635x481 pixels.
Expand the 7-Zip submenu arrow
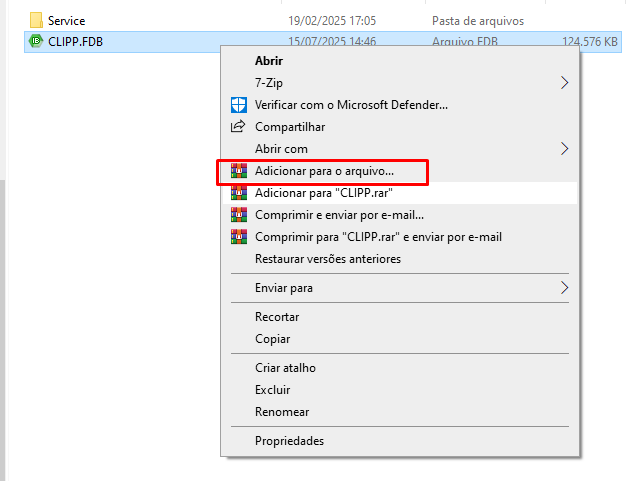564,82
